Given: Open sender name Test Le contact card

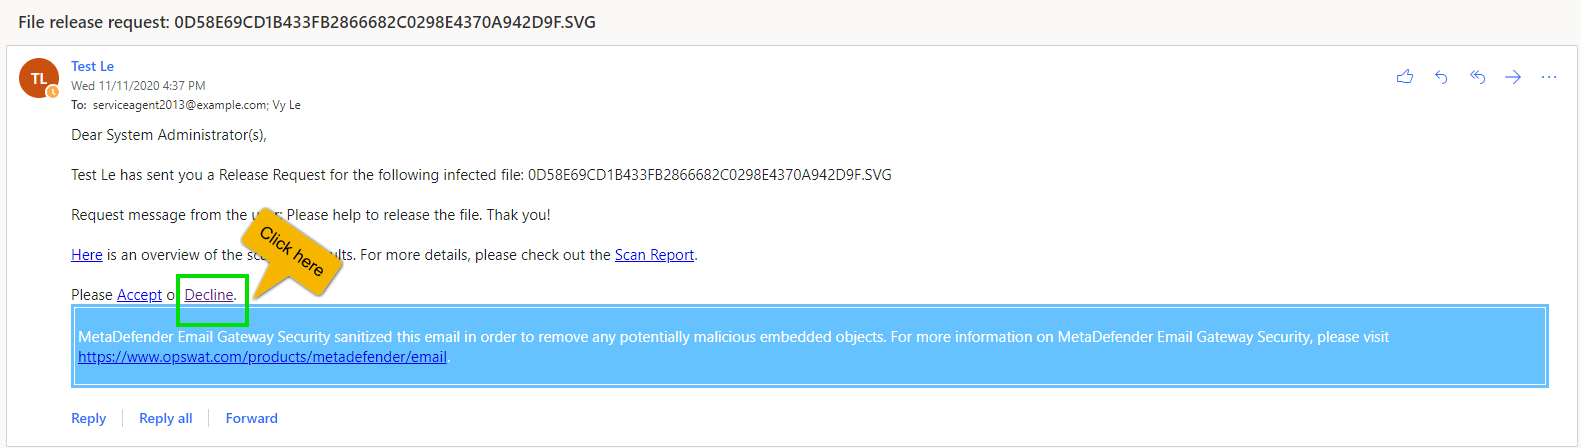Looking at the screenshot, I should click(x=92, y=66).
